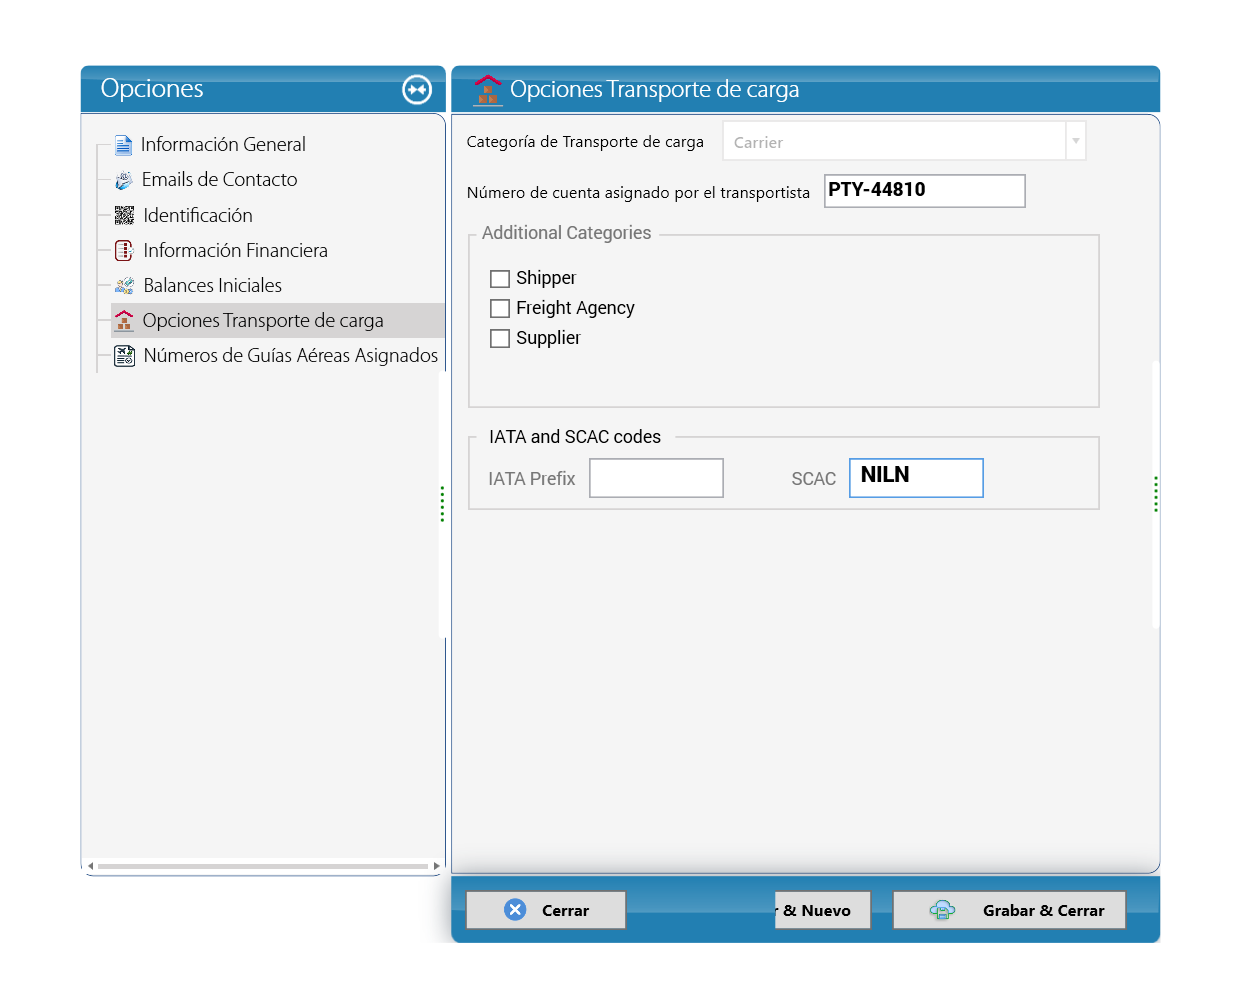Open Información Financiera section
1250x1000 pixels.
(x=236, y=250)
